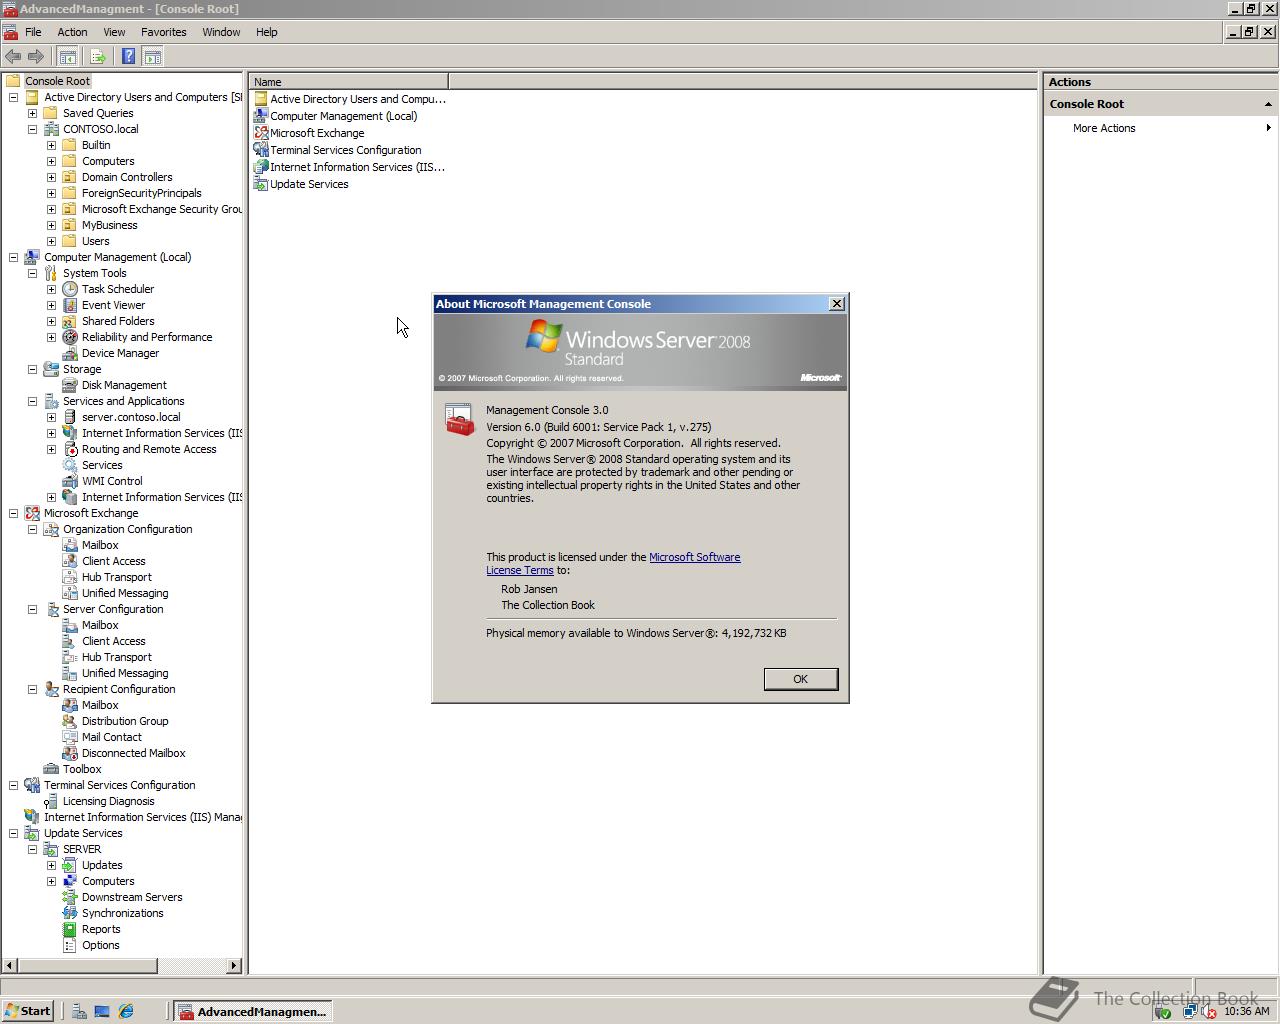Image resolution: width=1280 pixels, height=1024 pixels.
Task: Select MyBusiness organizational unit
Action: 110,225
